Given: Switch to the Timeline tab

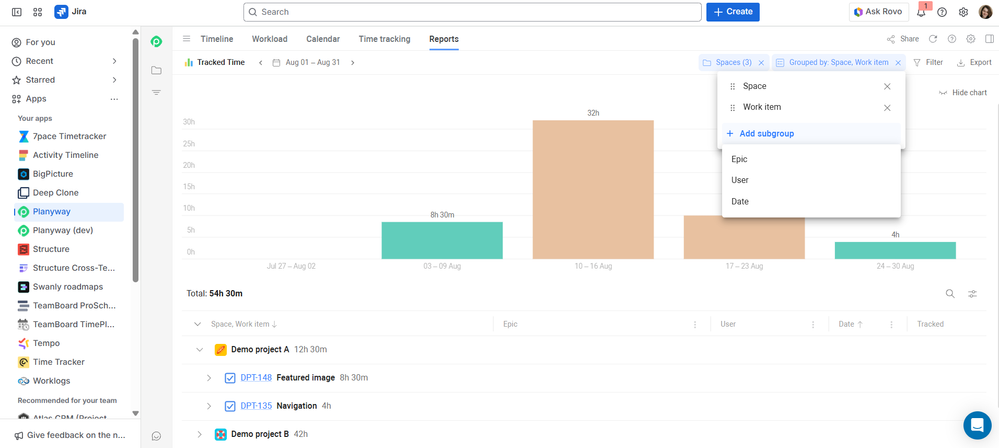Looking at the screenshot, I should [217, 39].
